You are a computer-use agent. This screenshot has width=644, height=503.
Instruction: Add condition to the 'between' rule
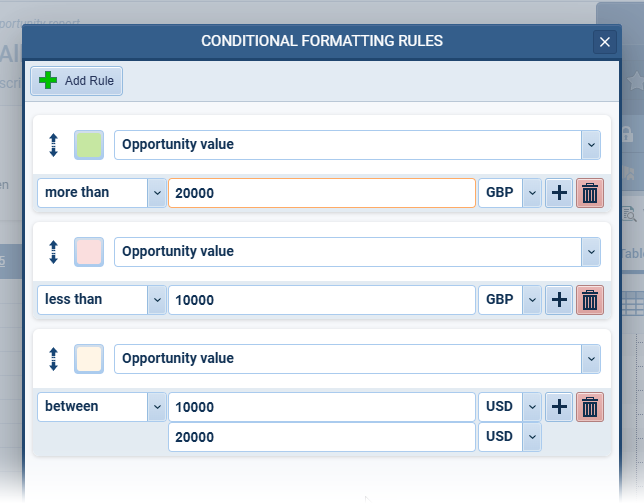pos(559,407)
